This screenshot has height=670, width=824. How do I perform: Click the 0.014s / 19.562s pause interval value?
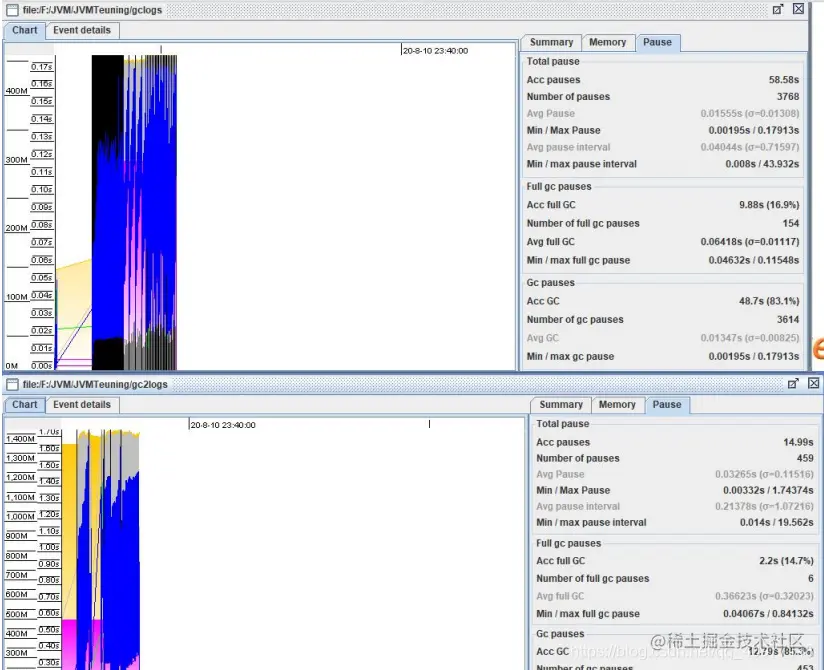coord(776,522)
